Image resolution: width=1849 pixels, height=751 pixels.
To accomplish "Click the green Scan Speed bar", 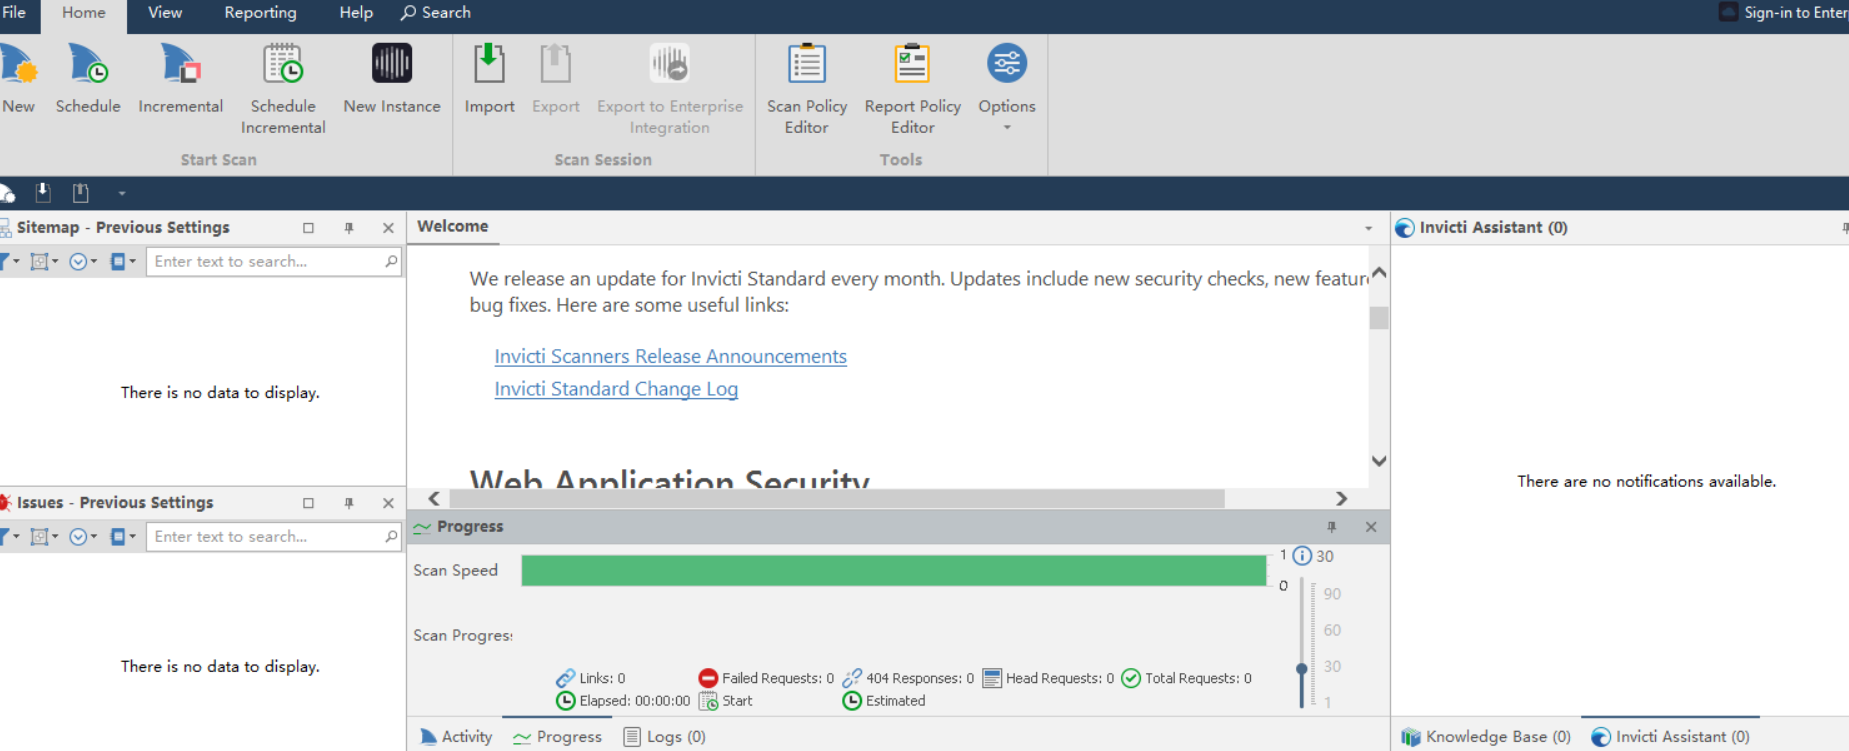I will pyautogui.click(x=894, y=570).
